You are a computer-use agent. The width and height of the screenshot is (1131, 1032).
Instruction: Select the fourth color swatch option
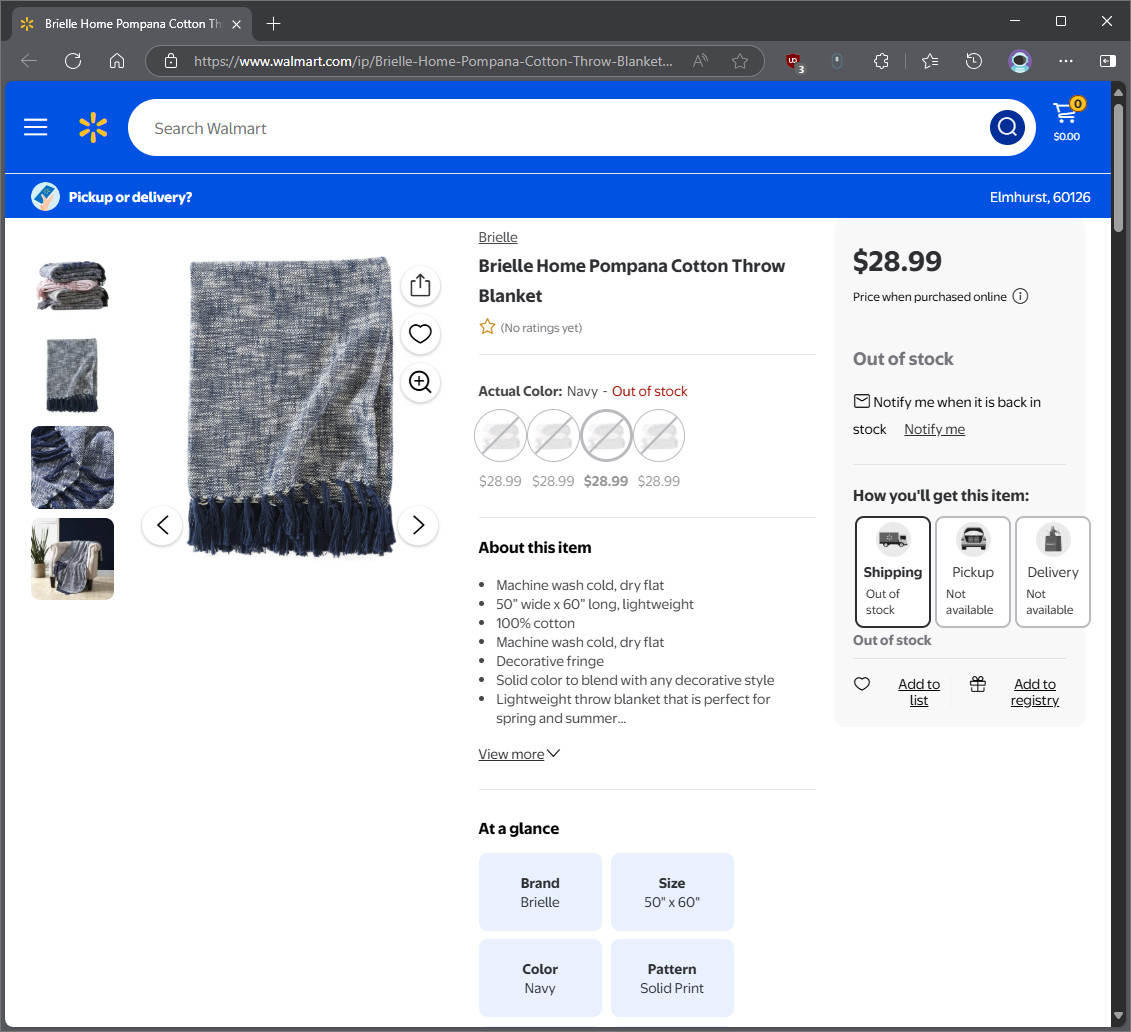pos(659,436)
